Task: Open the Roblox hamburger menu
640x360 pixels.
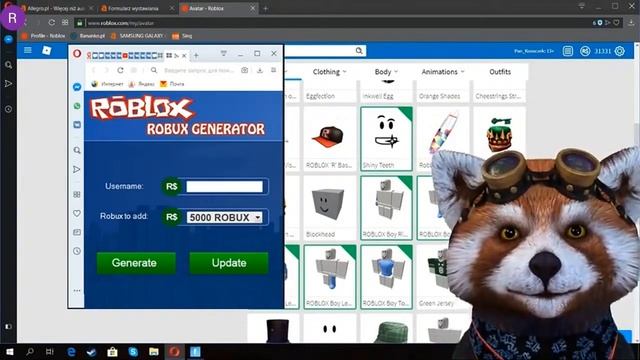Action: pos(28,50)
